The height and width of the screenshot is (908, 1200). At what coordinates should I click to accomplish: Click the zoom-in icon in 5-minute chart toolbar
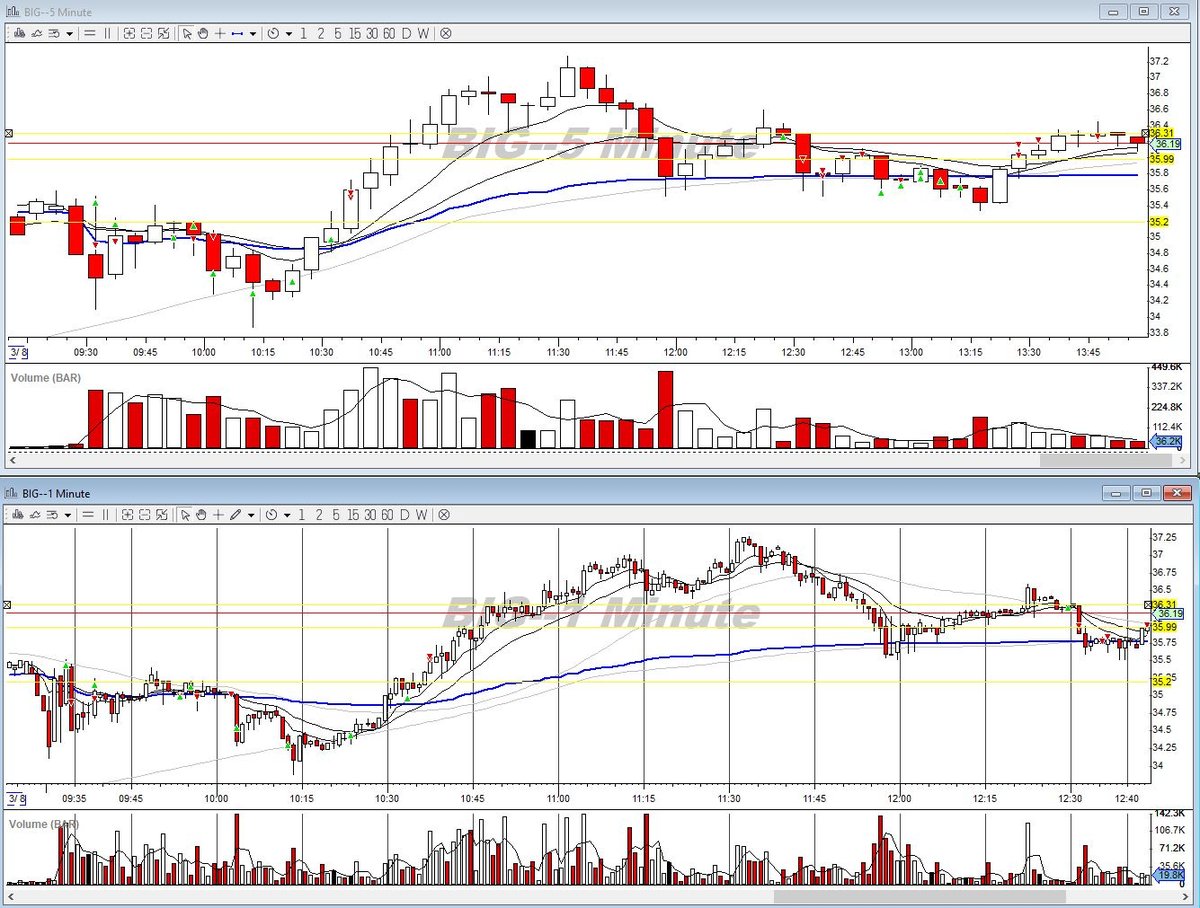pyautogui.click(x=129, y=33)
